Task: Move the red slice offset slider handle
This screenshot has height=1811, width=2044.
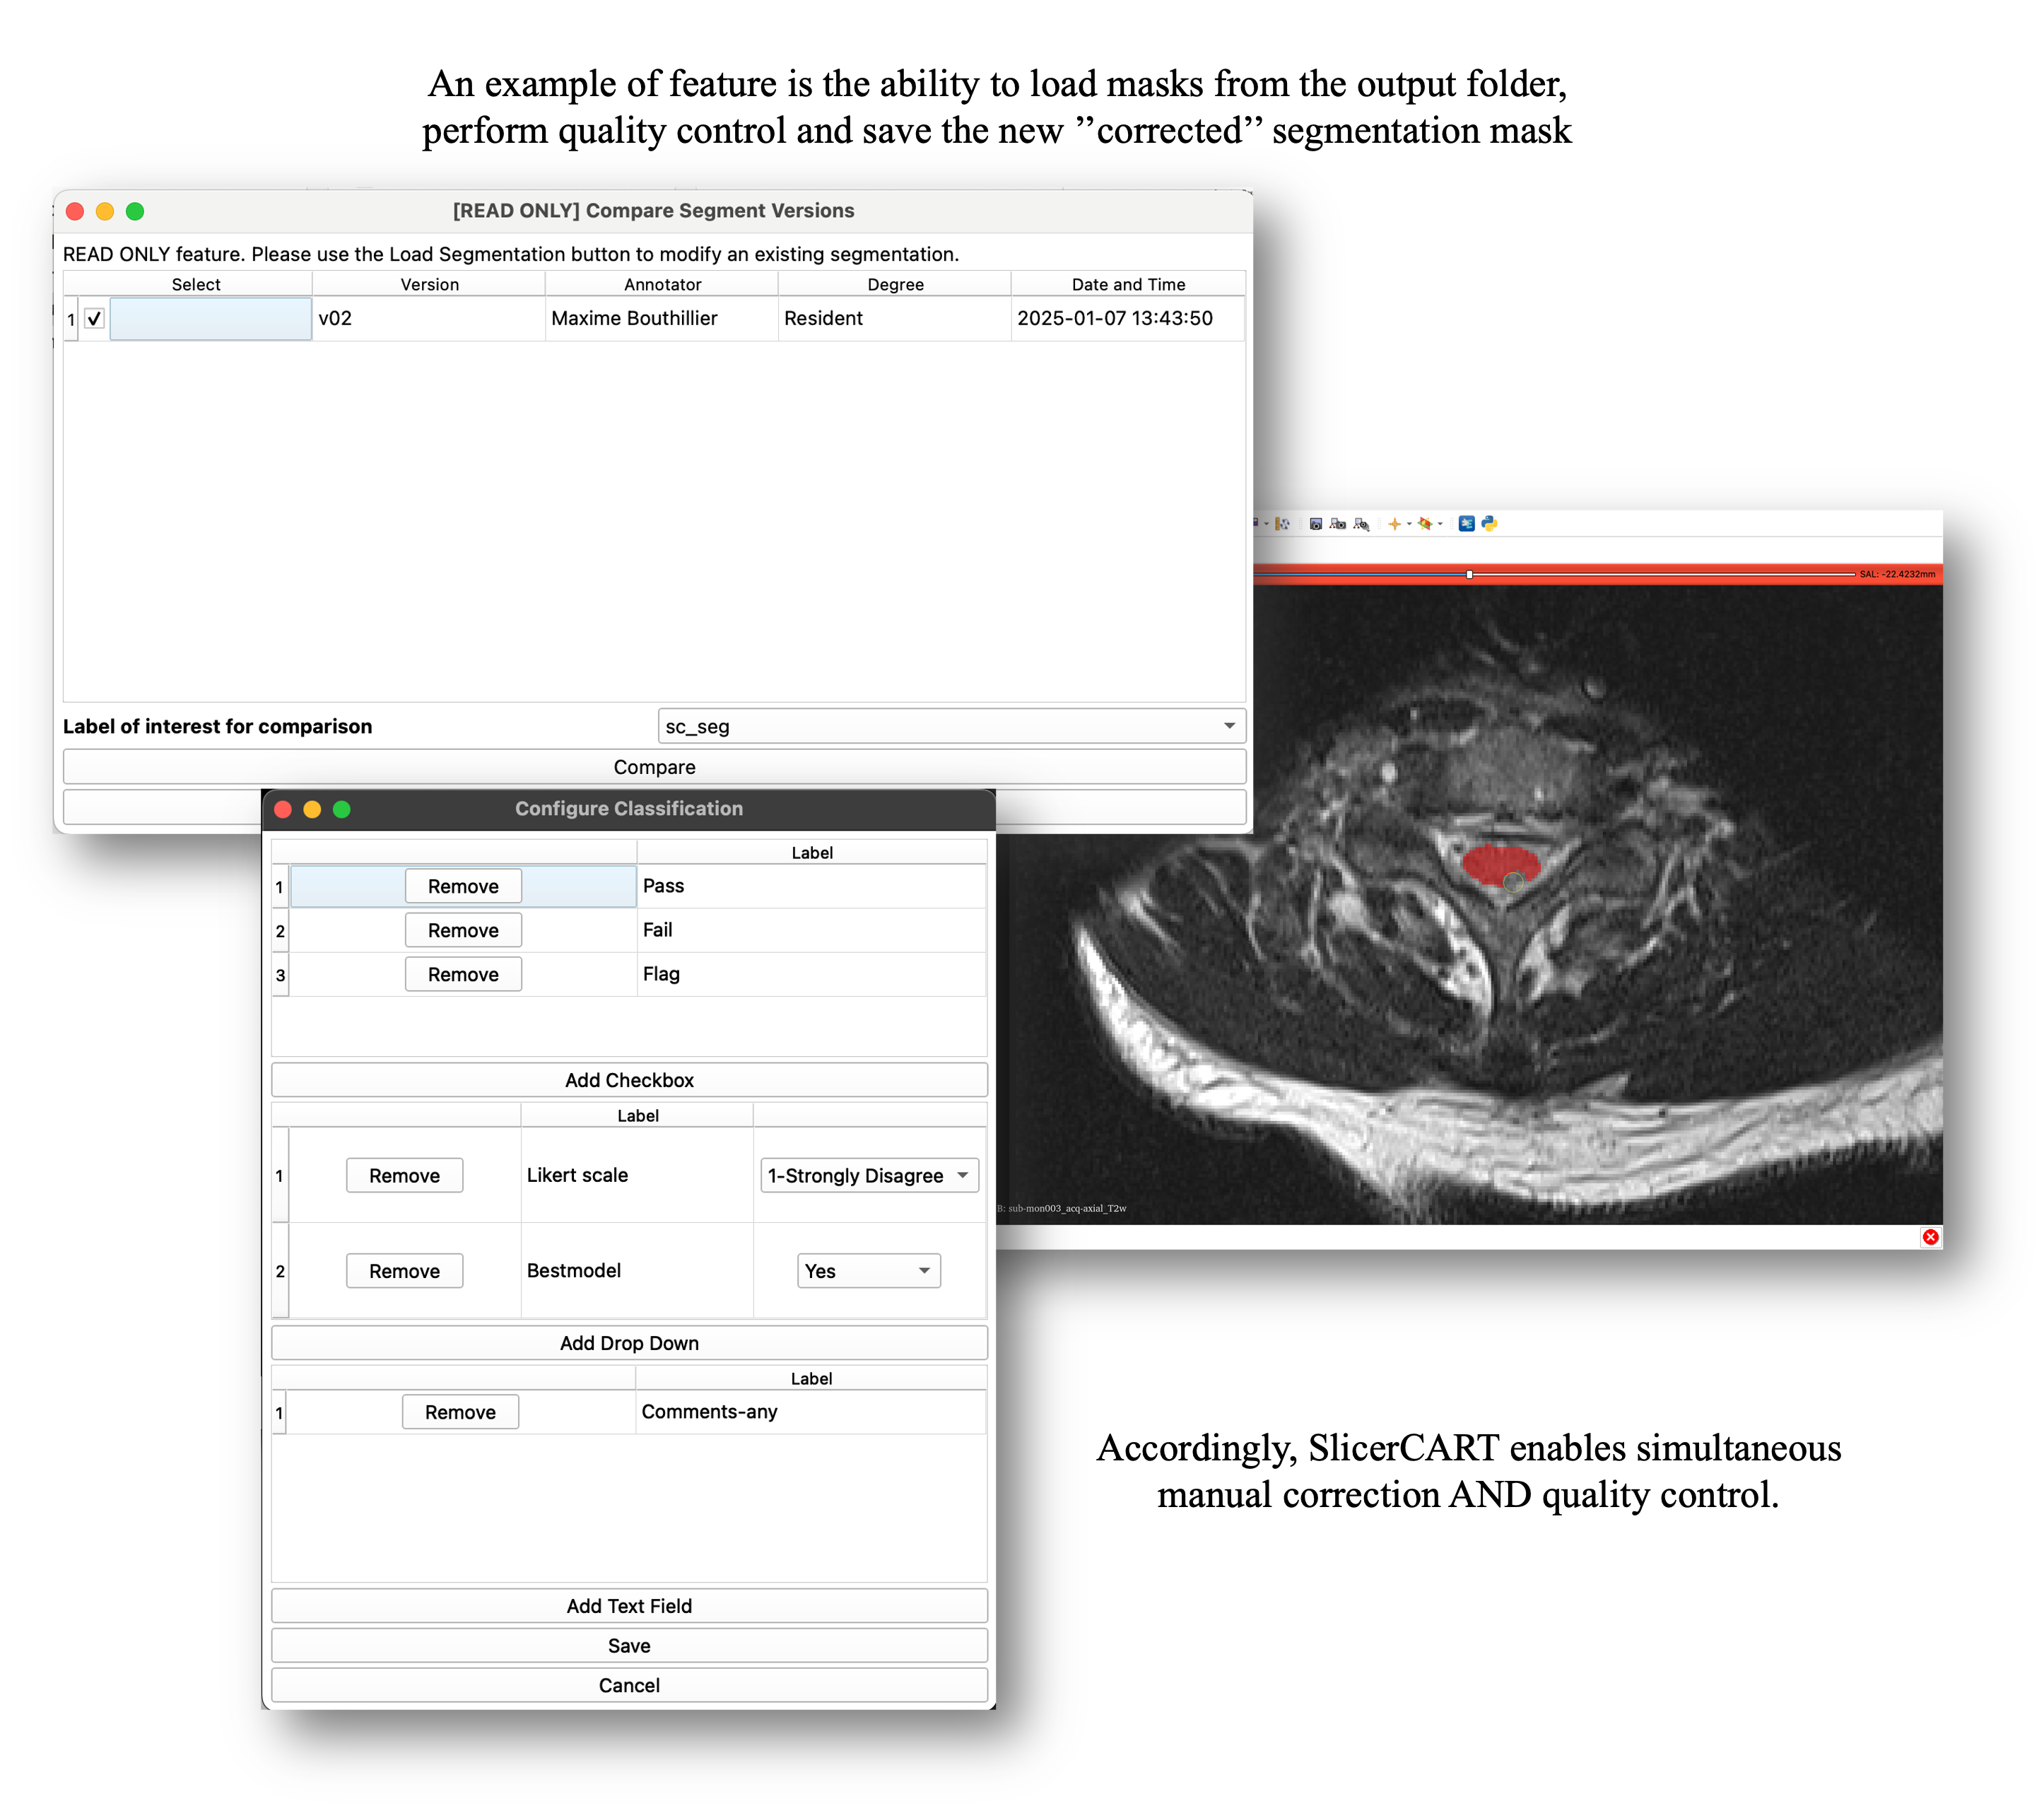Action: click(x=1469, y=574)
